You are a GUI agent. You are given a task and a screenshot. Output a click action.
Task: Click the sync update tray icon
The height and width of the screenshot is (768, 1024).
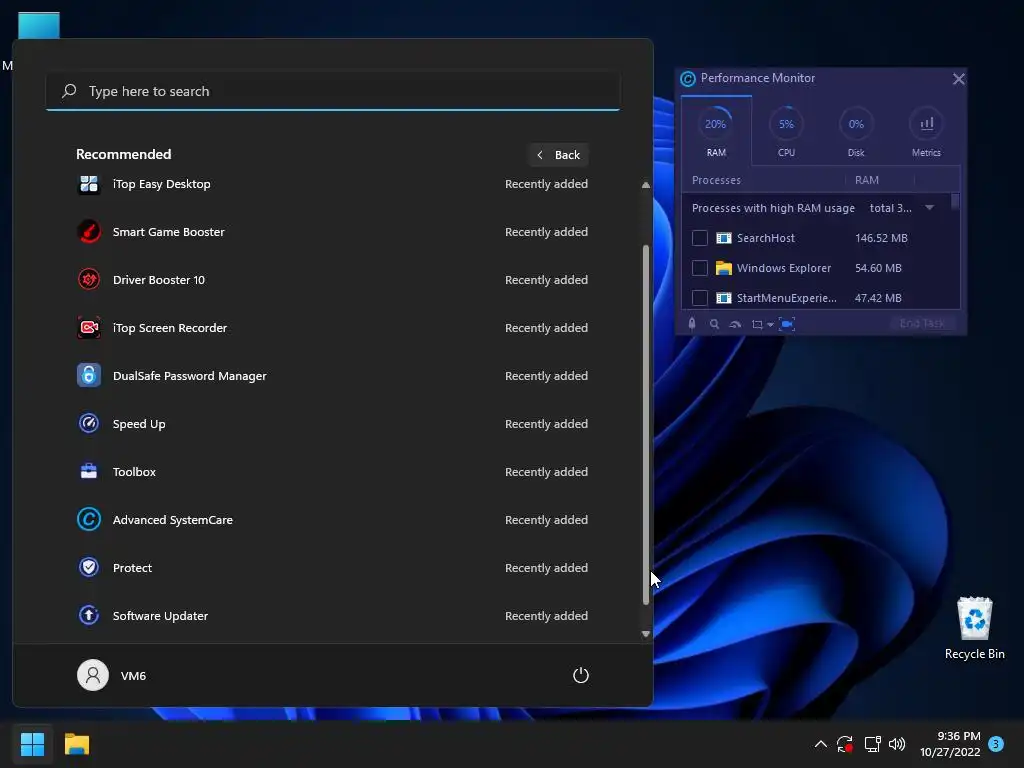845,744
